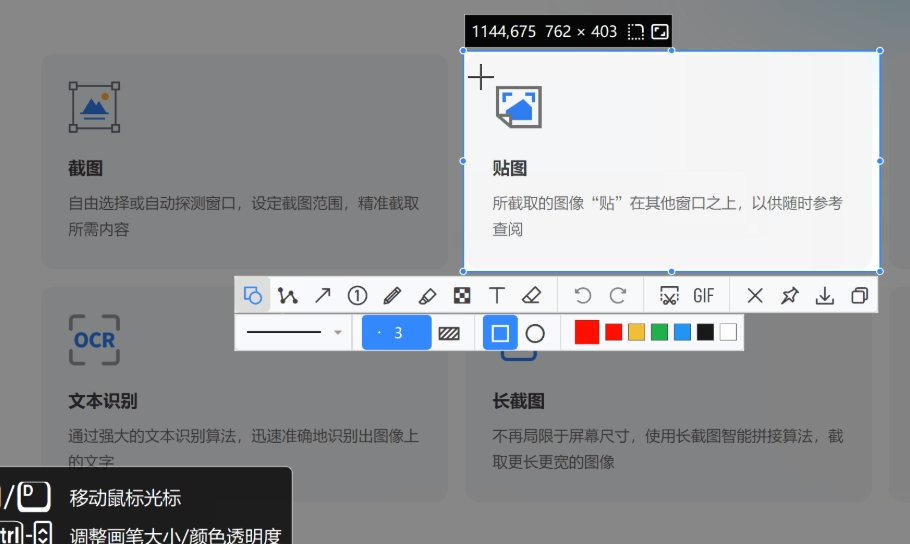Toggle rounded corner selection icon
The image size is (910, 544).
635,32
